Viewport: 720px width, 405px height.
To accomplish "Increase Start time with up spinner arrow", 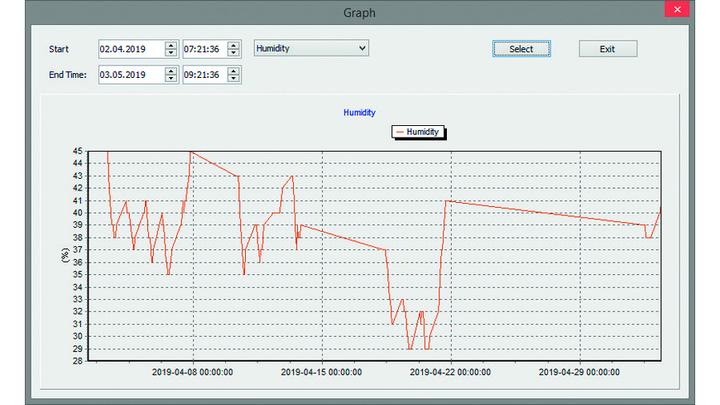I will coord(234,45).
